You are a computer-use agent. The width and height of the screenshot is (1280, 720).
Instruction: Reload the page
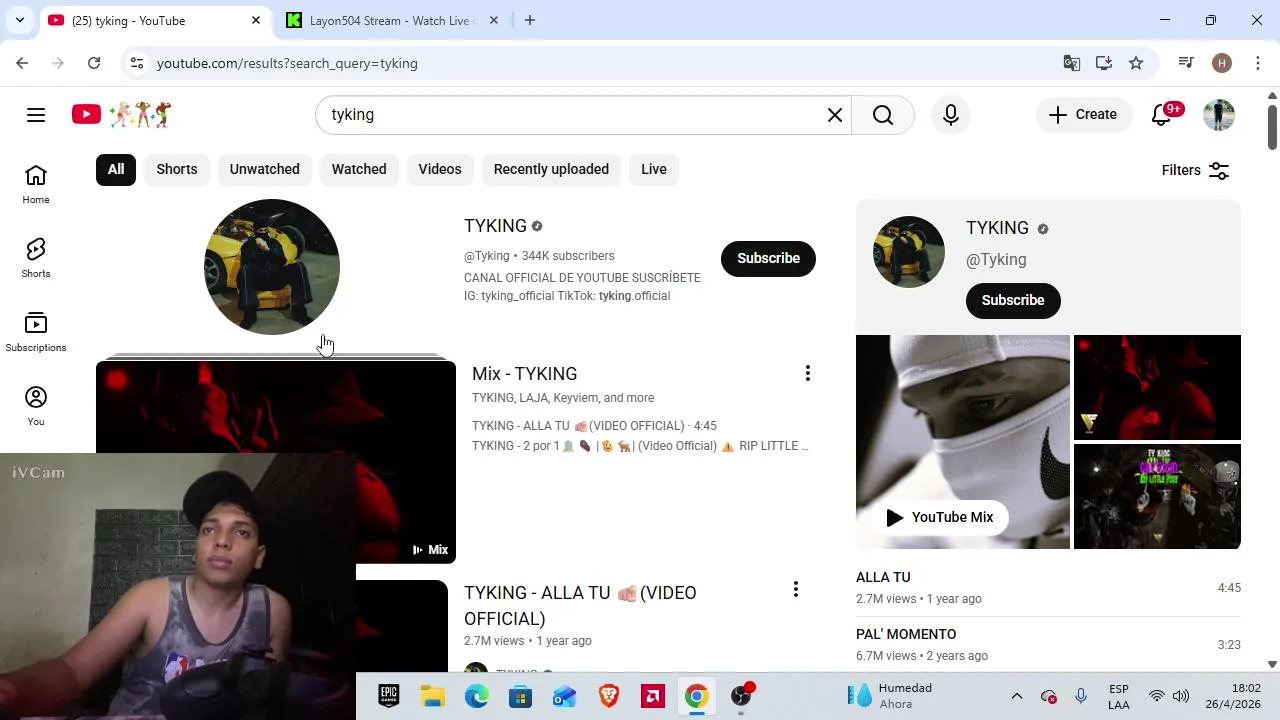pos(94,63)
